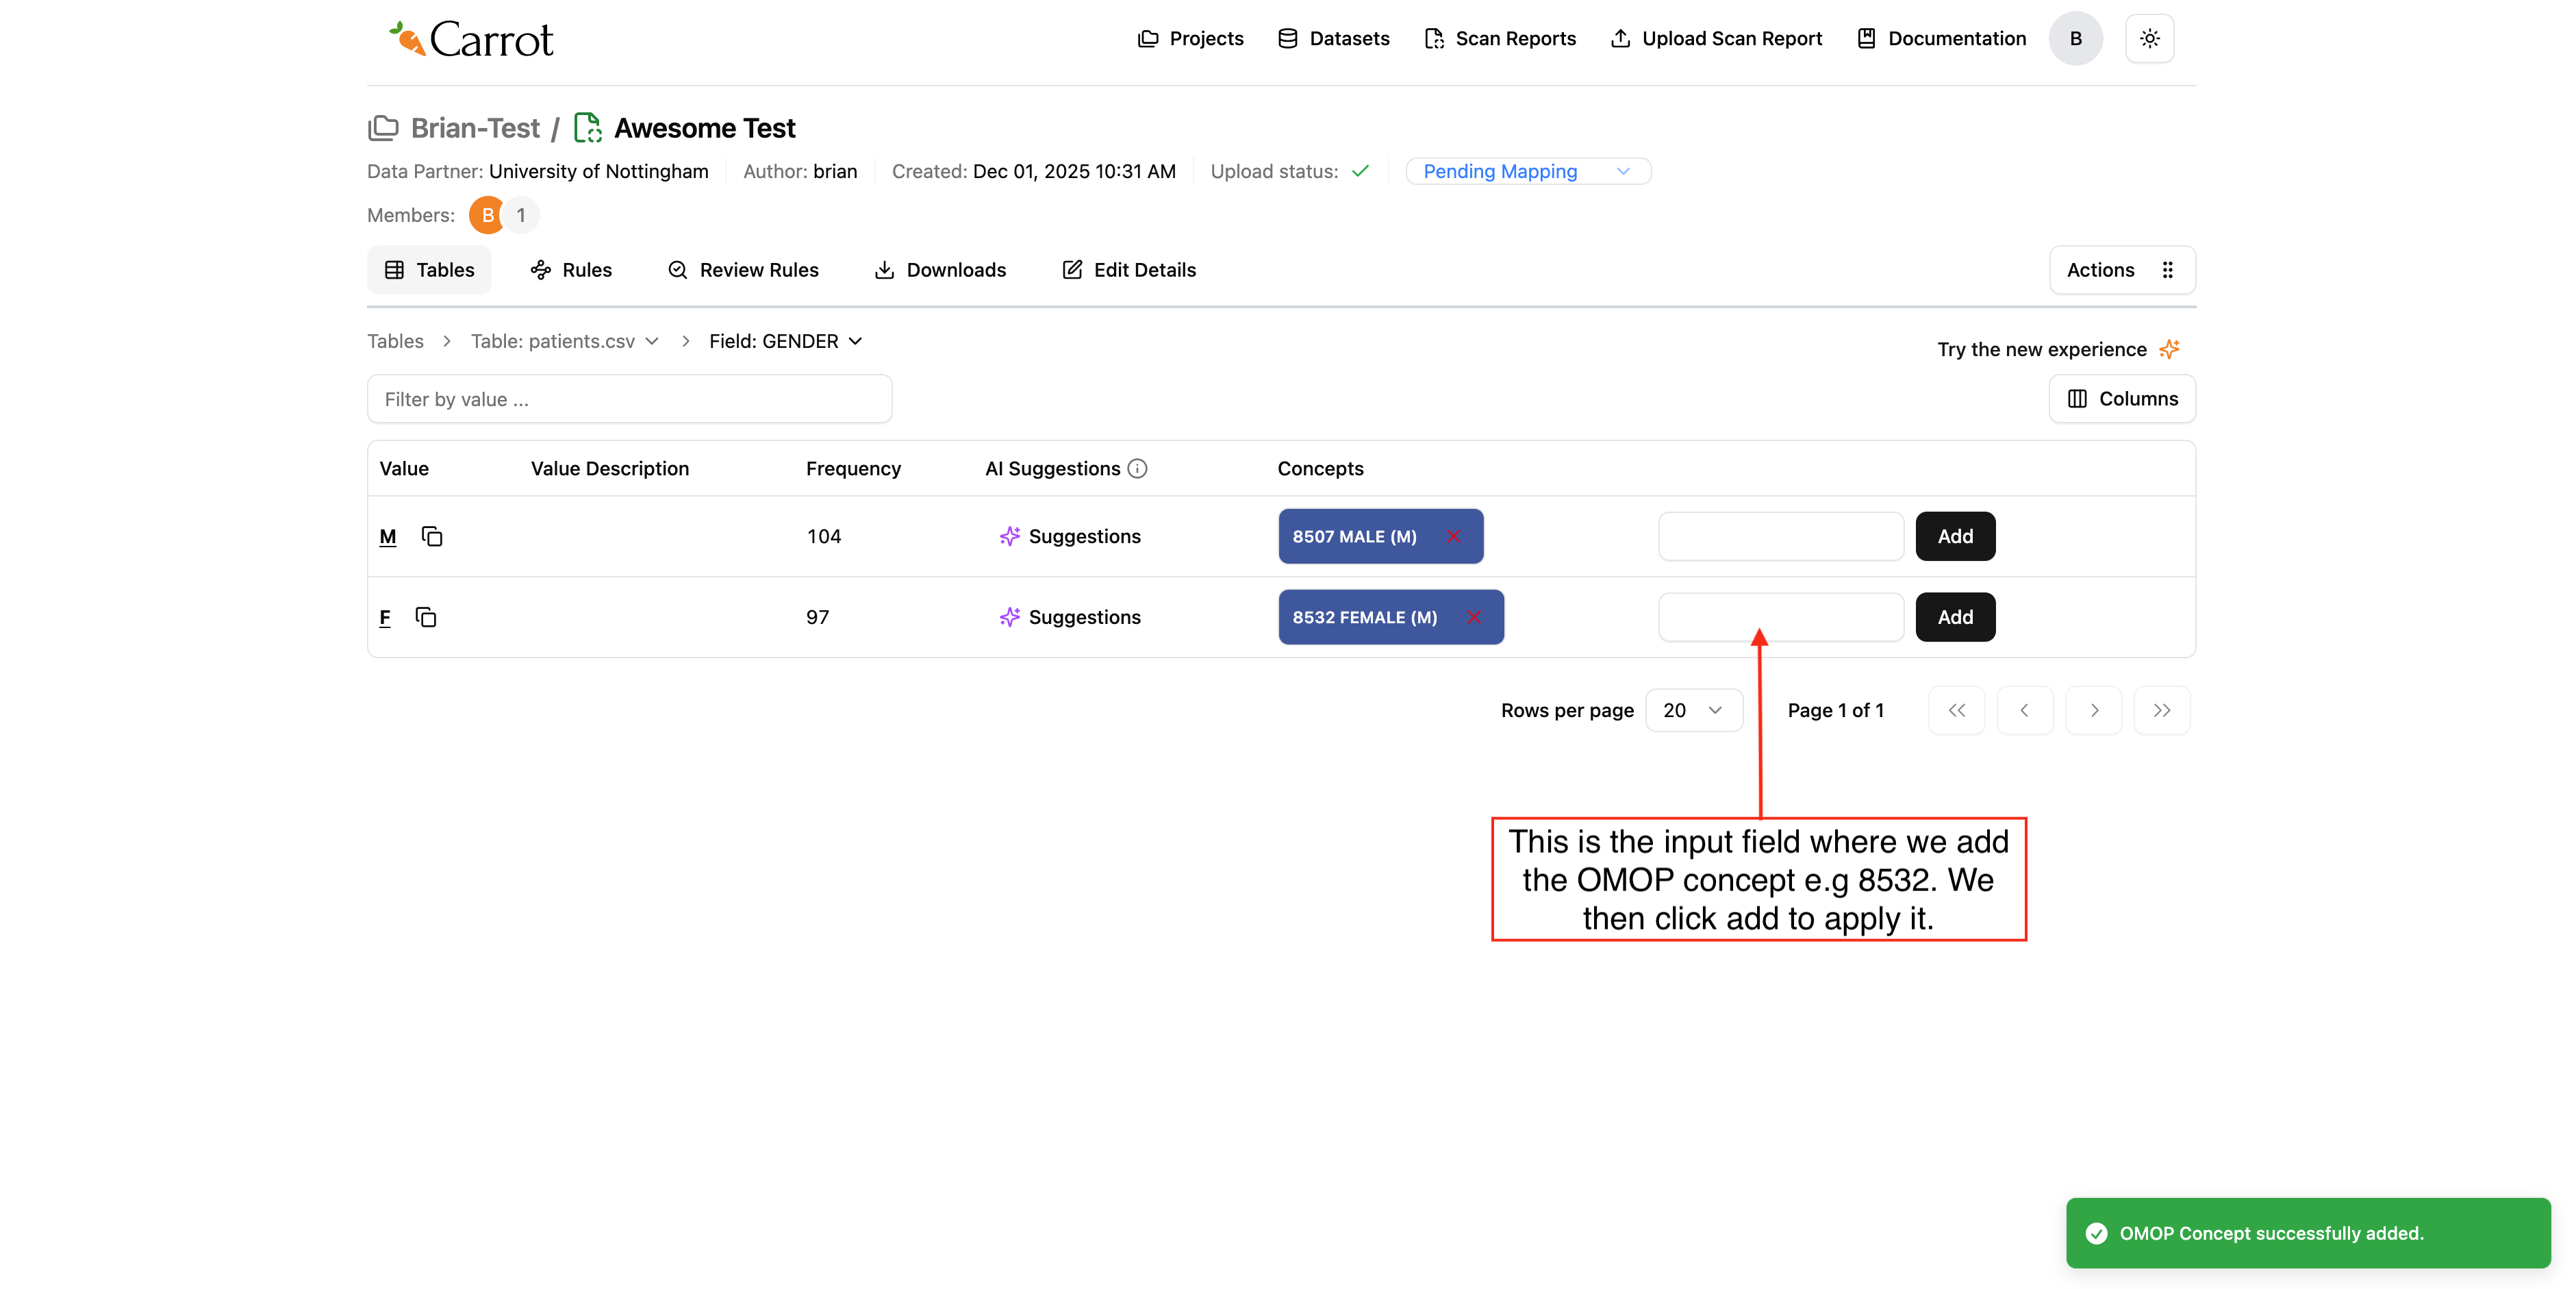
Task: Open the Actions menu button
Action: click(2121, 270)
